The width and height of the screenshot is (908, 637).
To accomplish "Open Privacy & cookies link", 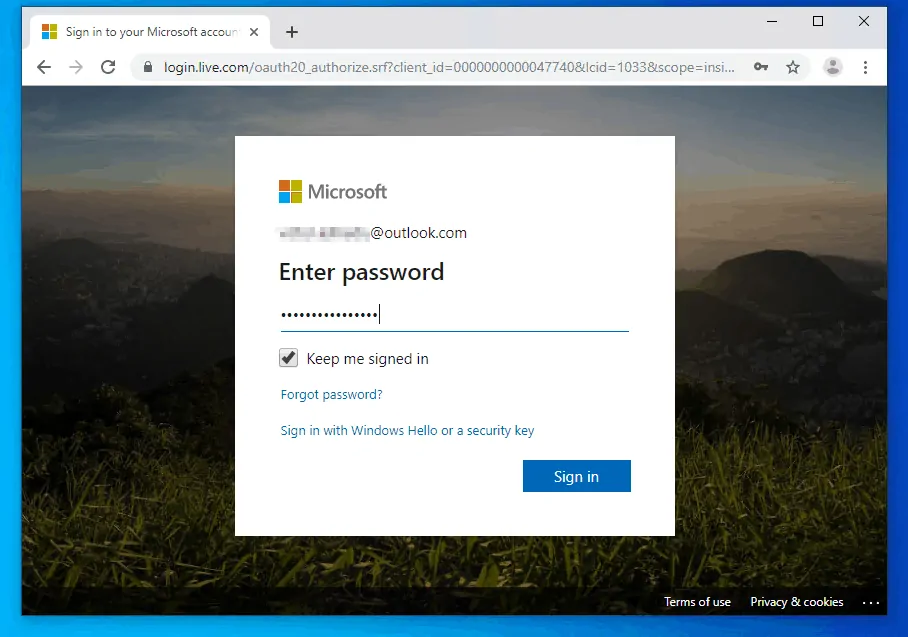I will coord(796,602).
